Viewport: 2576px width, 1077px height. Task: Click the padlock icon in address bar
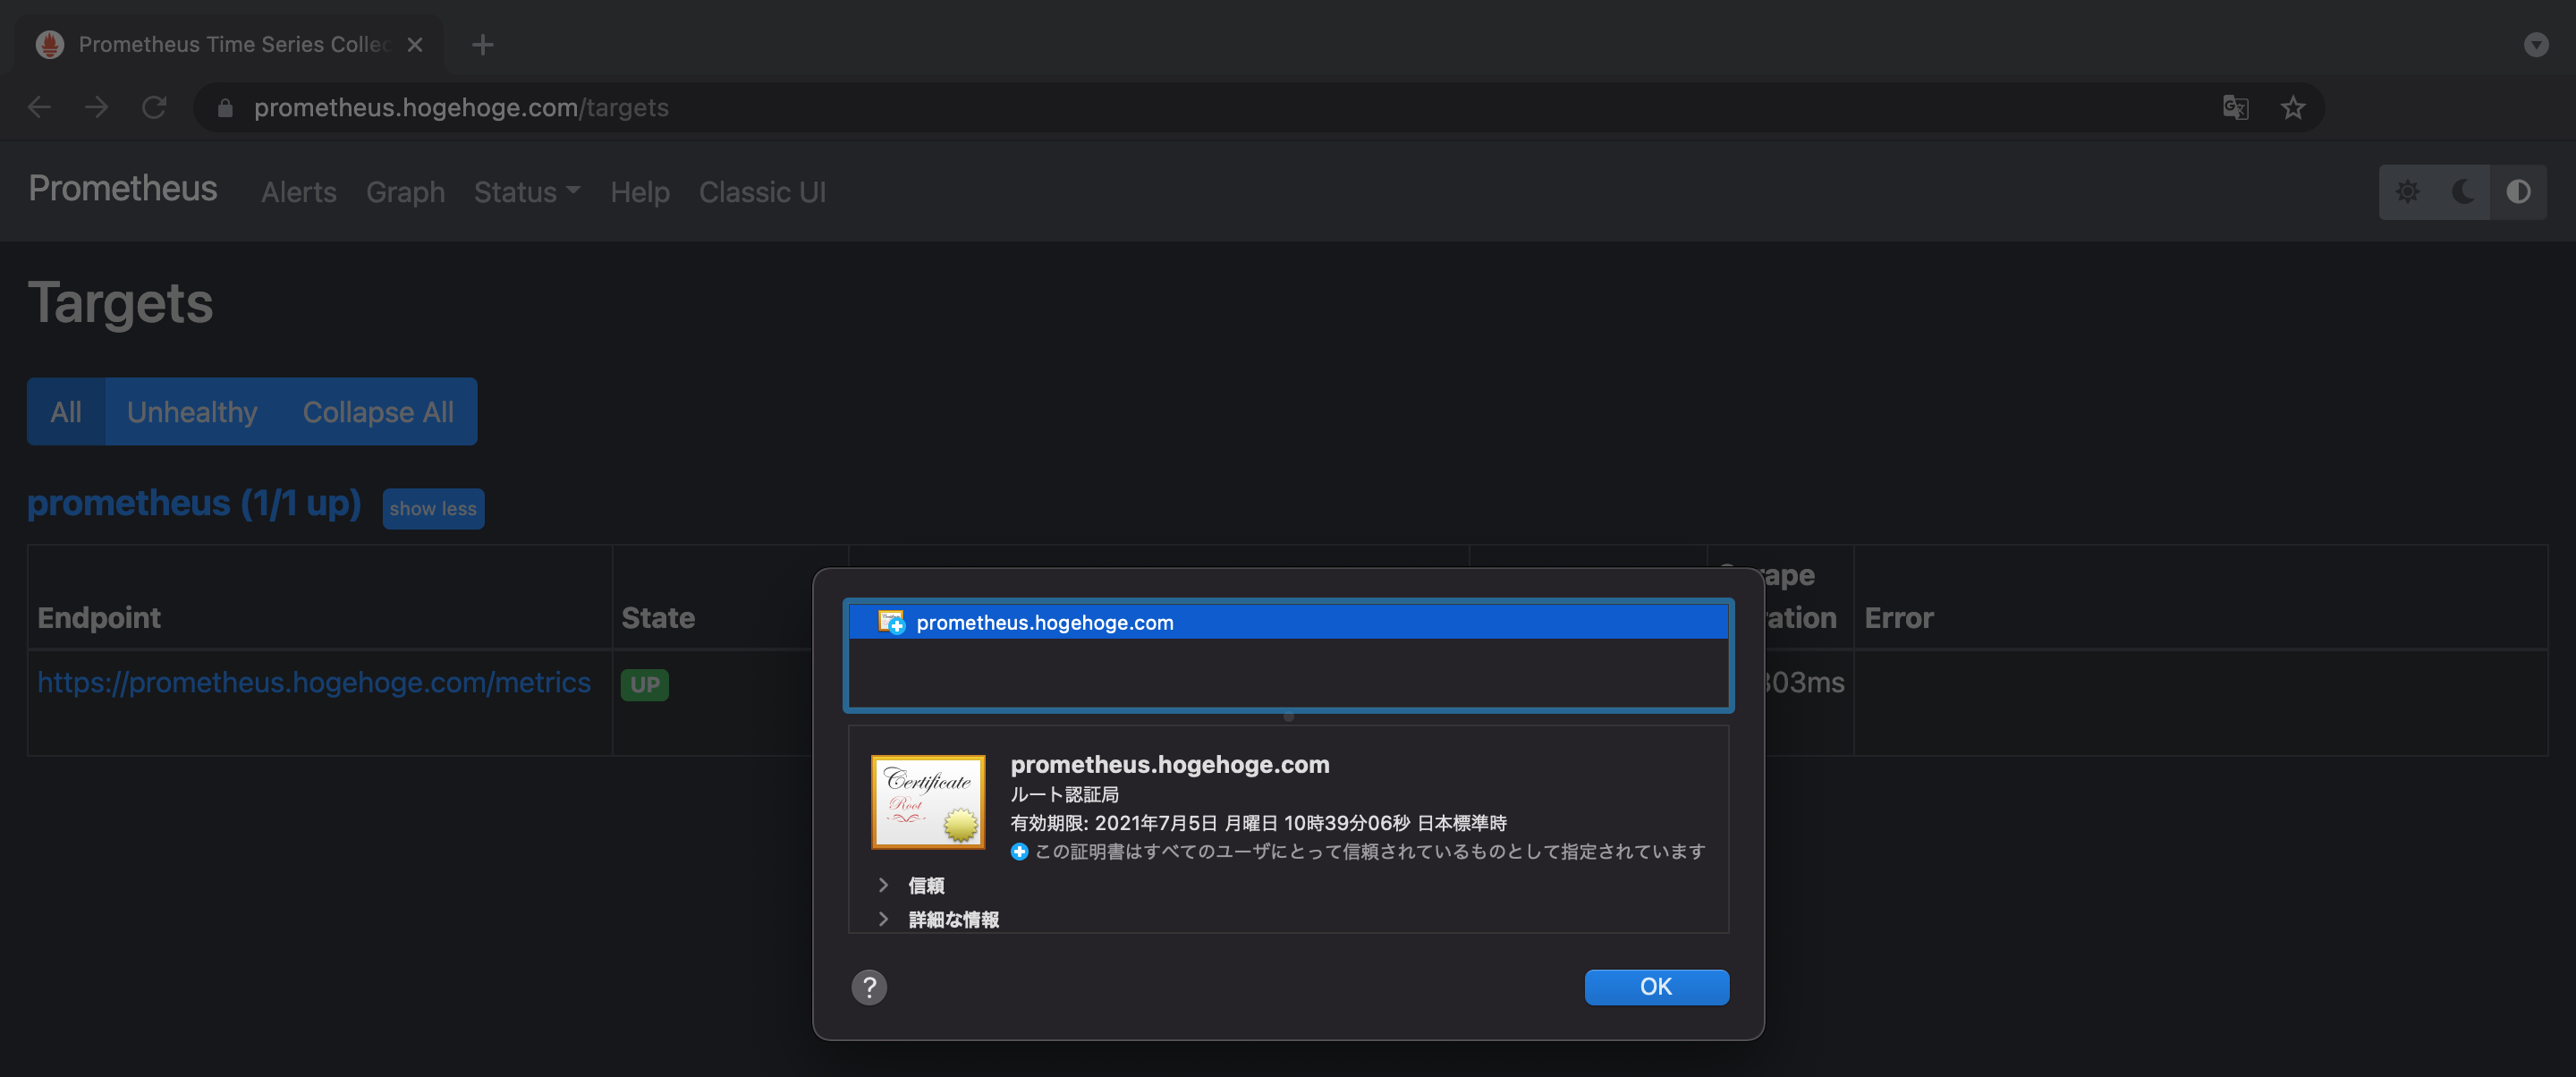click(225, 108)
